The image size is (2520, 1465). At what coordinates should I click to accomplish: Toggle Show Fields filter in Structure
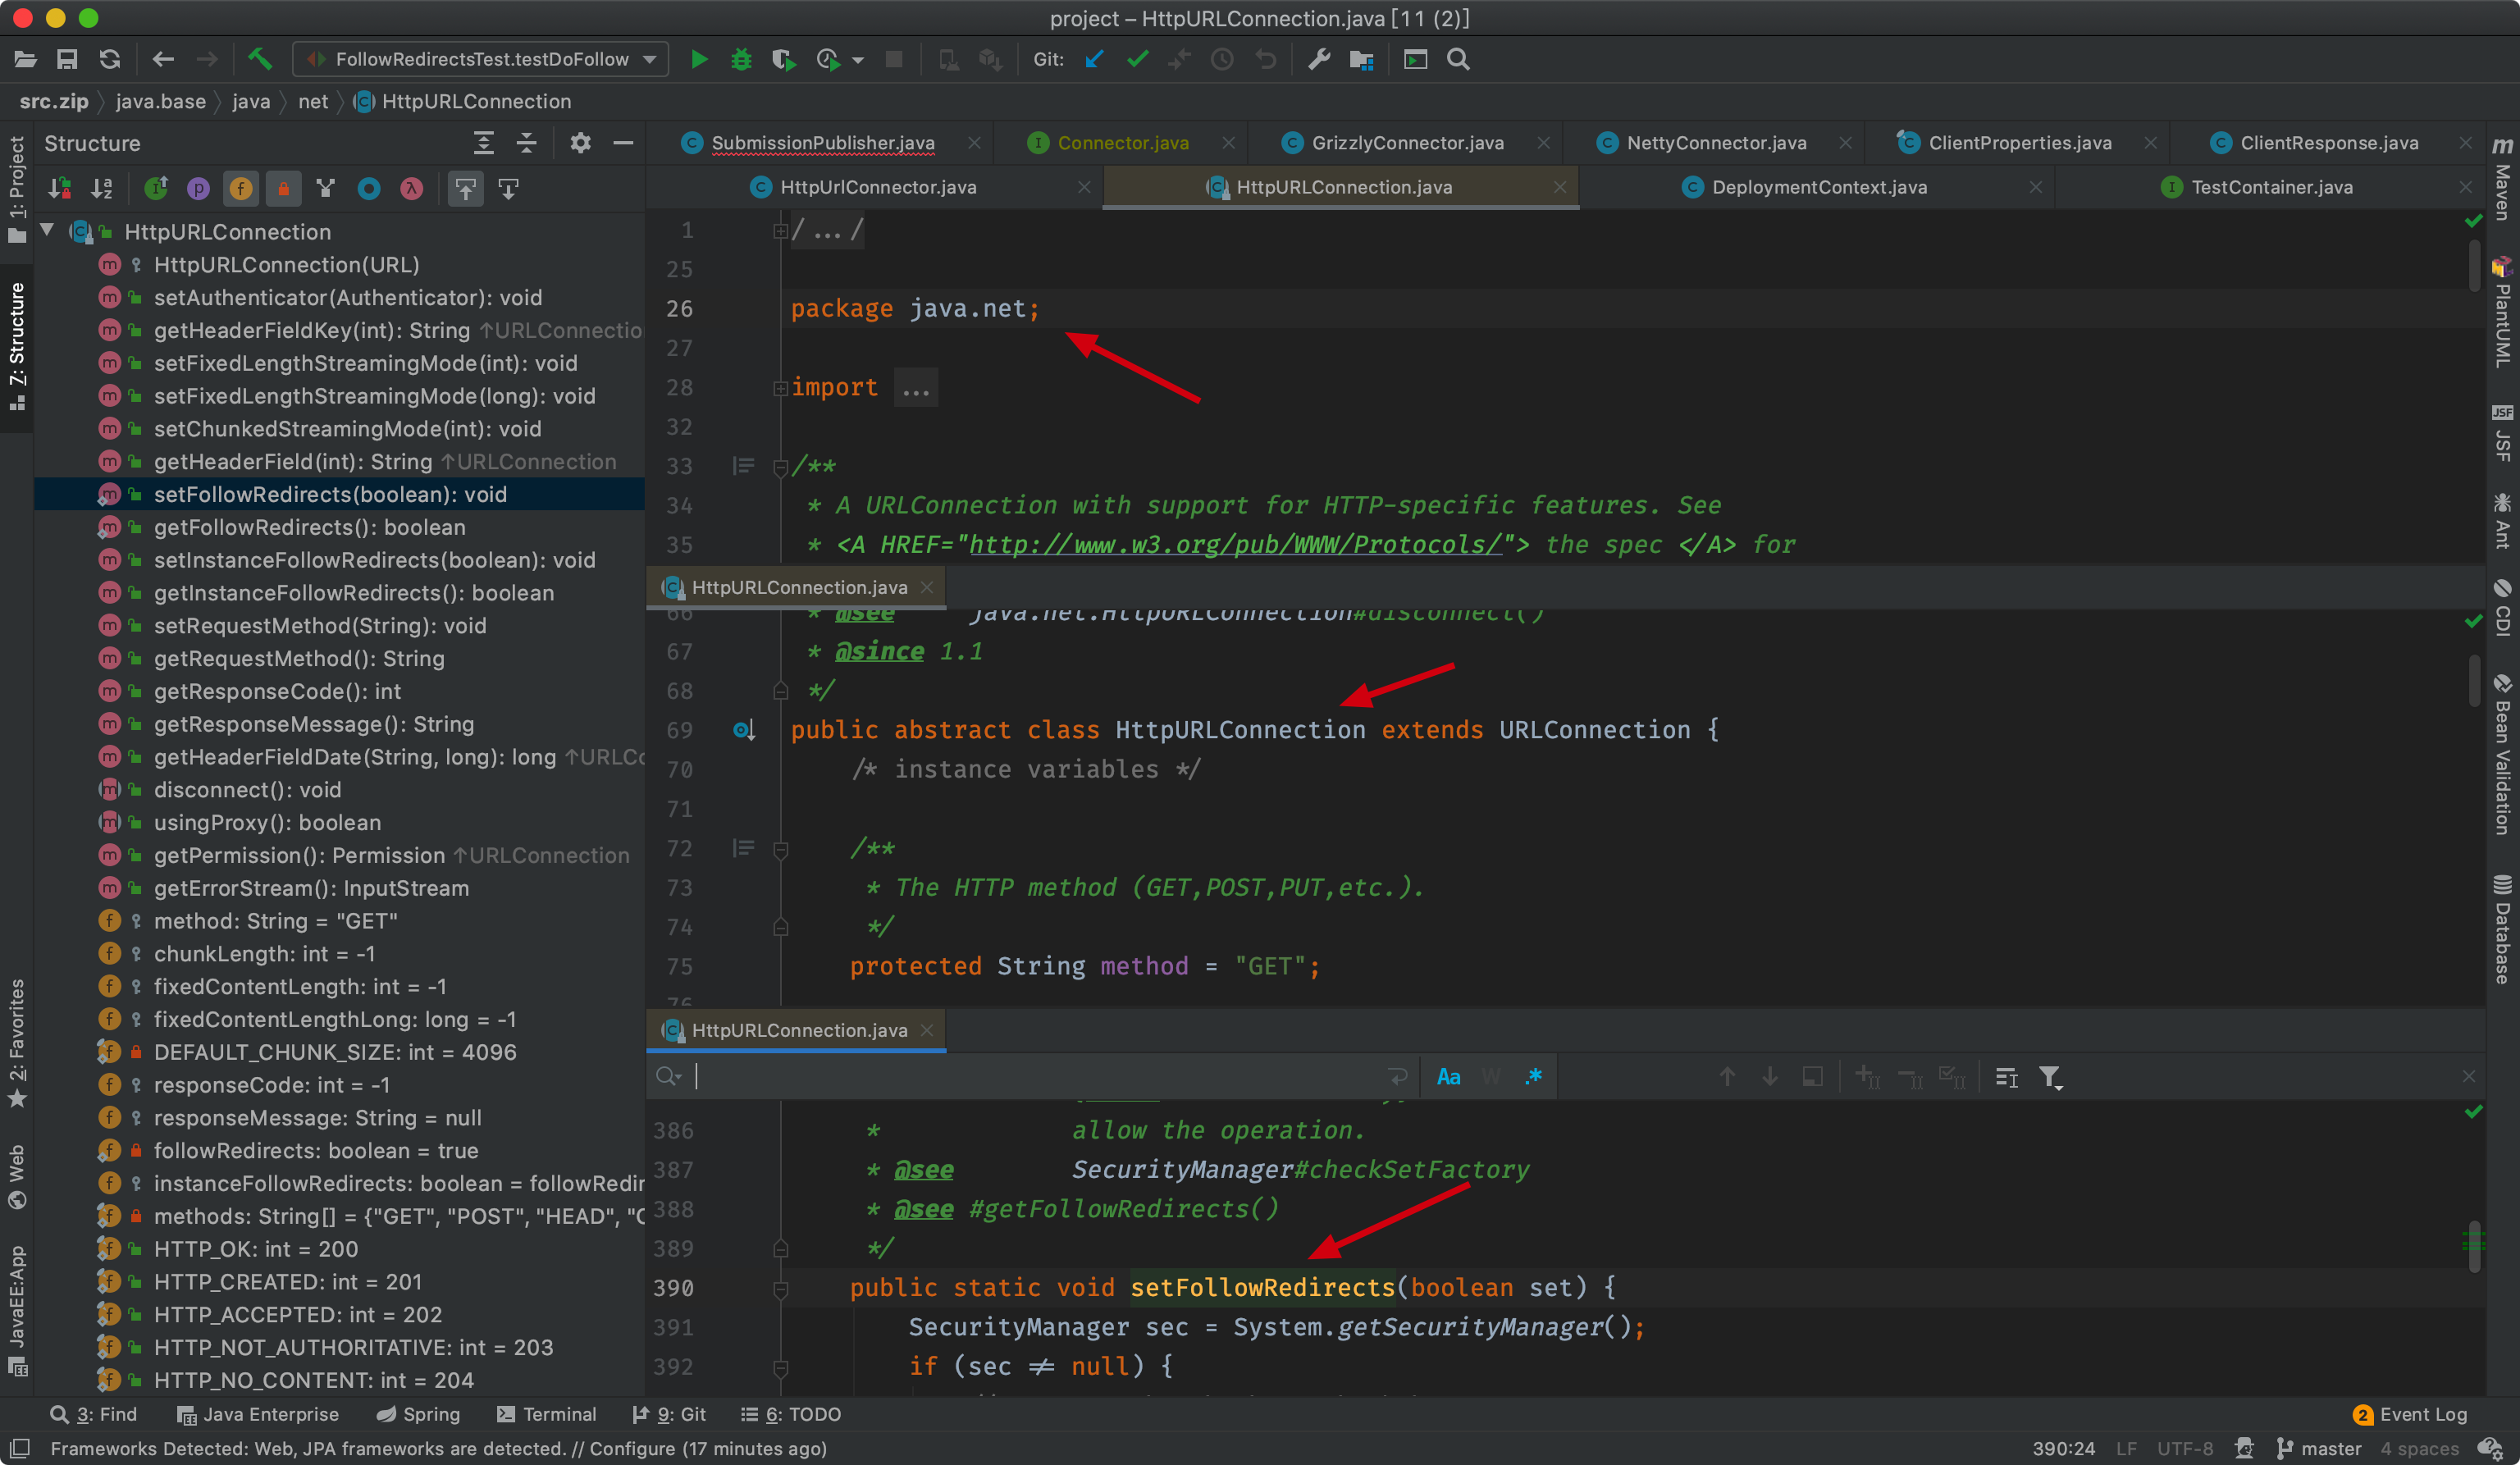coord(241,188)
